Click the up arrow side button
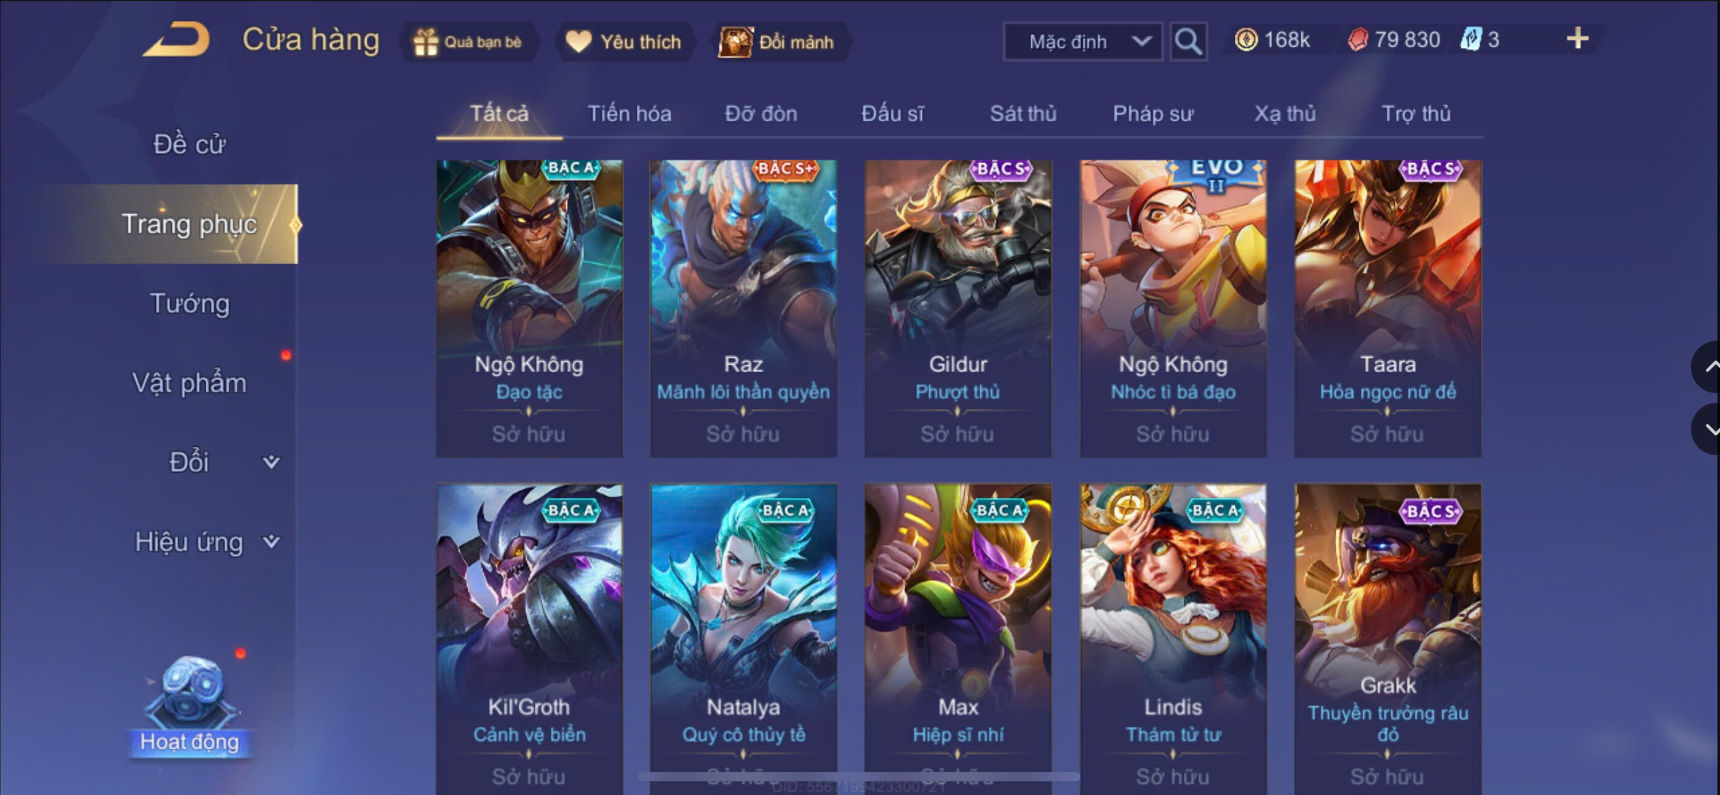The image size is (1720, 795). point(1706,367)
